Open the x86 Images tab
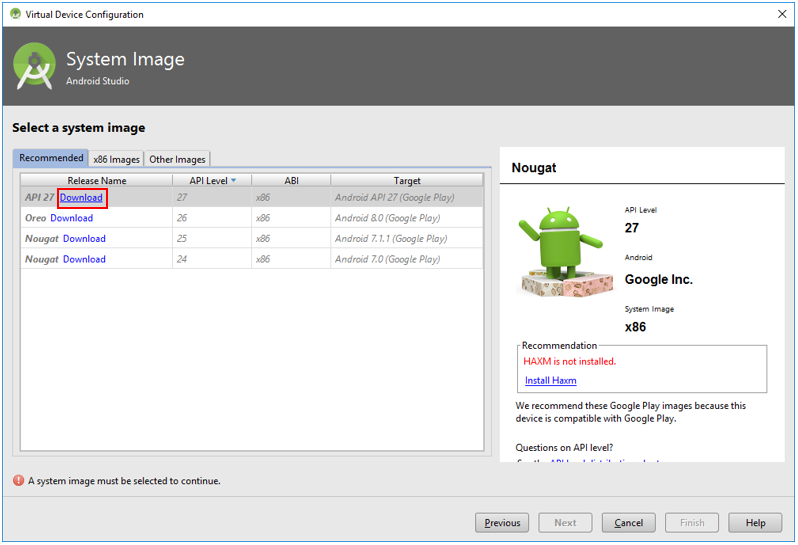 116,159
